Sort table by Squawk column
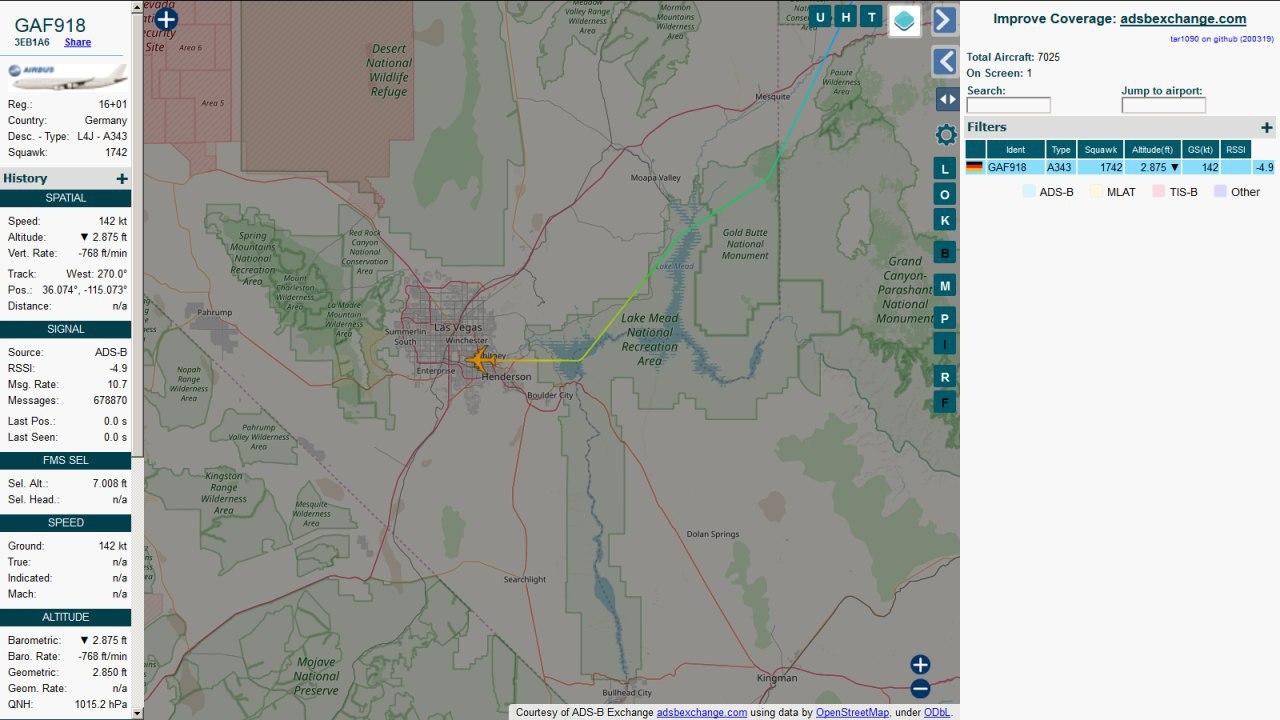 click(1100, 150)
